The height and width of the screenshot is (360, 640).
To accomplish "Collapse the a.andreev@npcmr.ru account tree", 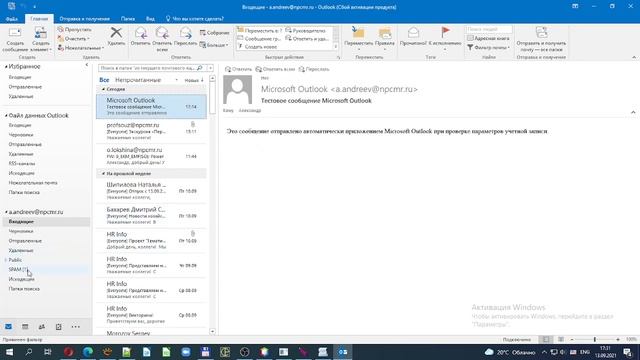I will [x=6, y=212].
